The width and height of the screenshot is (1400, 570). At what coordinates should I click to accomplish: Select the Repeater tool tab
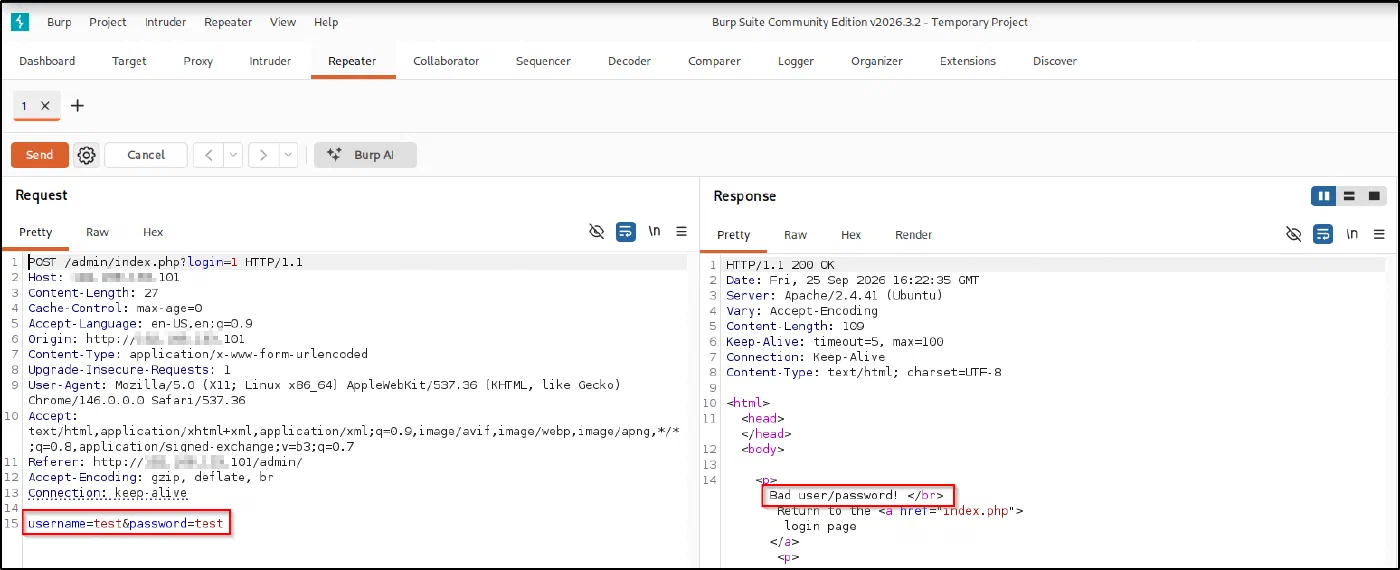coord(352,61)
